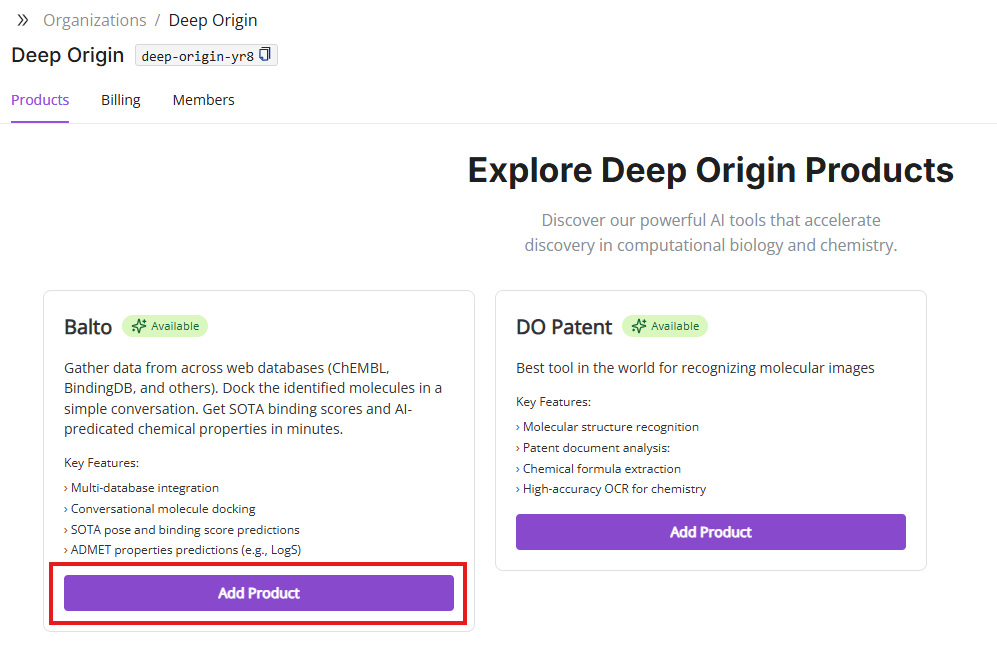
Task: Open the Members tab
Action: [203, 100]
